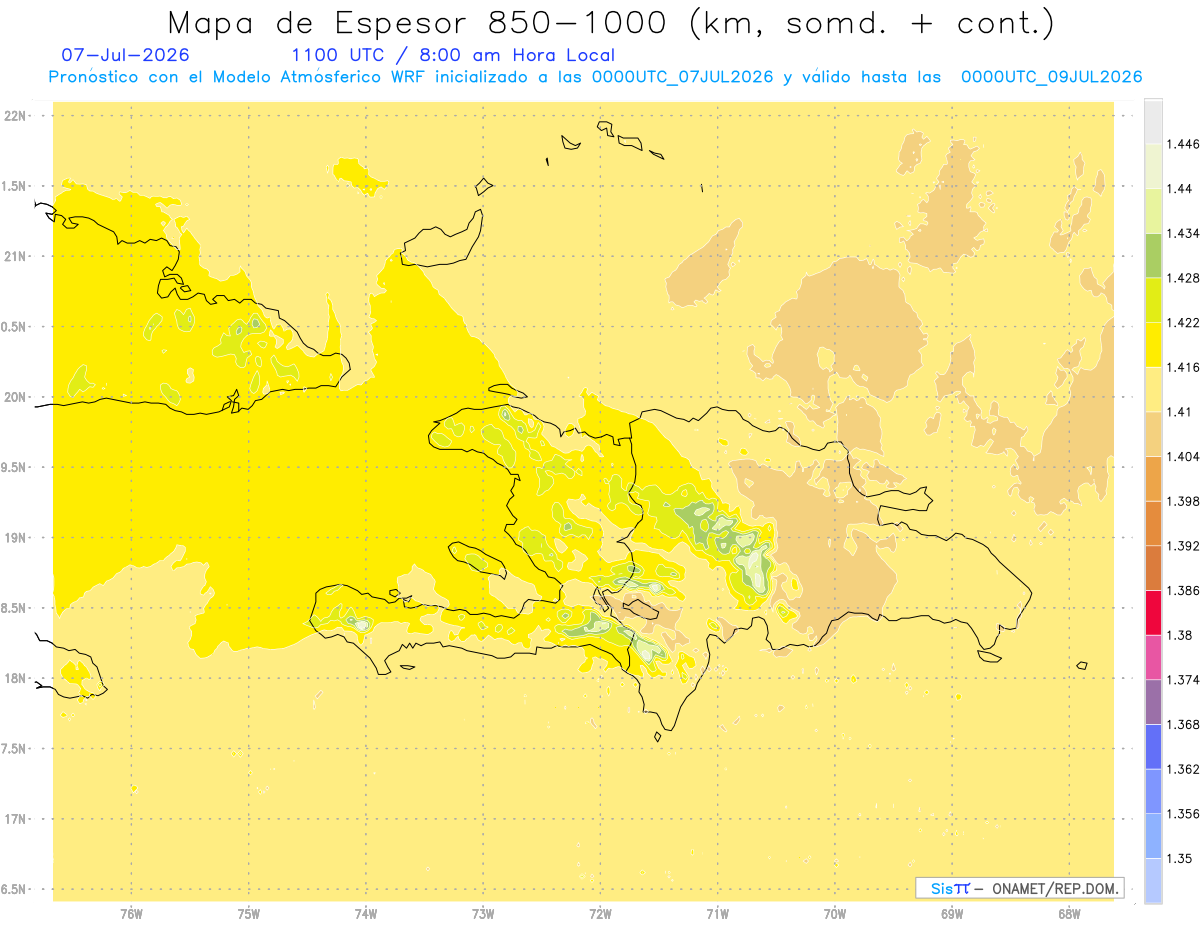Click the "76W" longitude label

[131, 914]
